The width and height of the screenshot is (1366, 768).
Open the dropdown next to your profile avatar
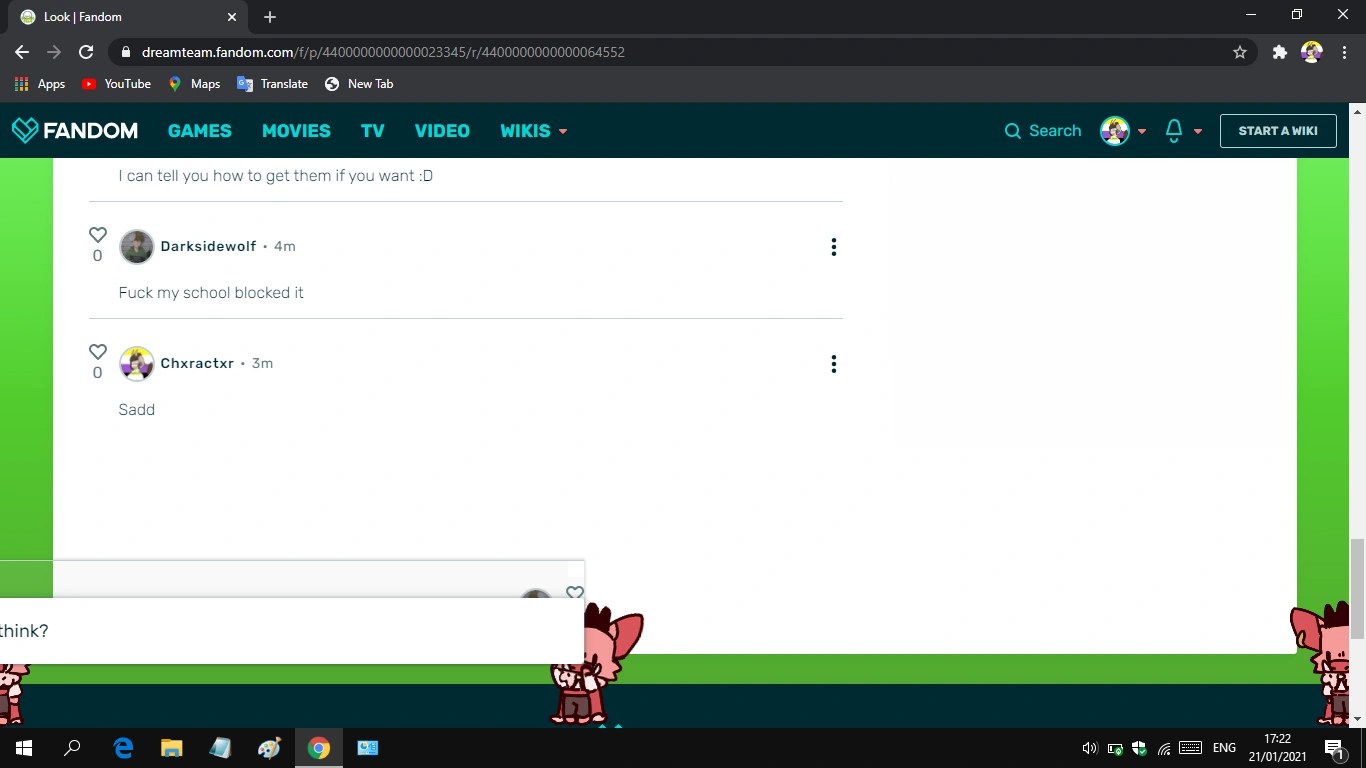[x=1141, y=130]
